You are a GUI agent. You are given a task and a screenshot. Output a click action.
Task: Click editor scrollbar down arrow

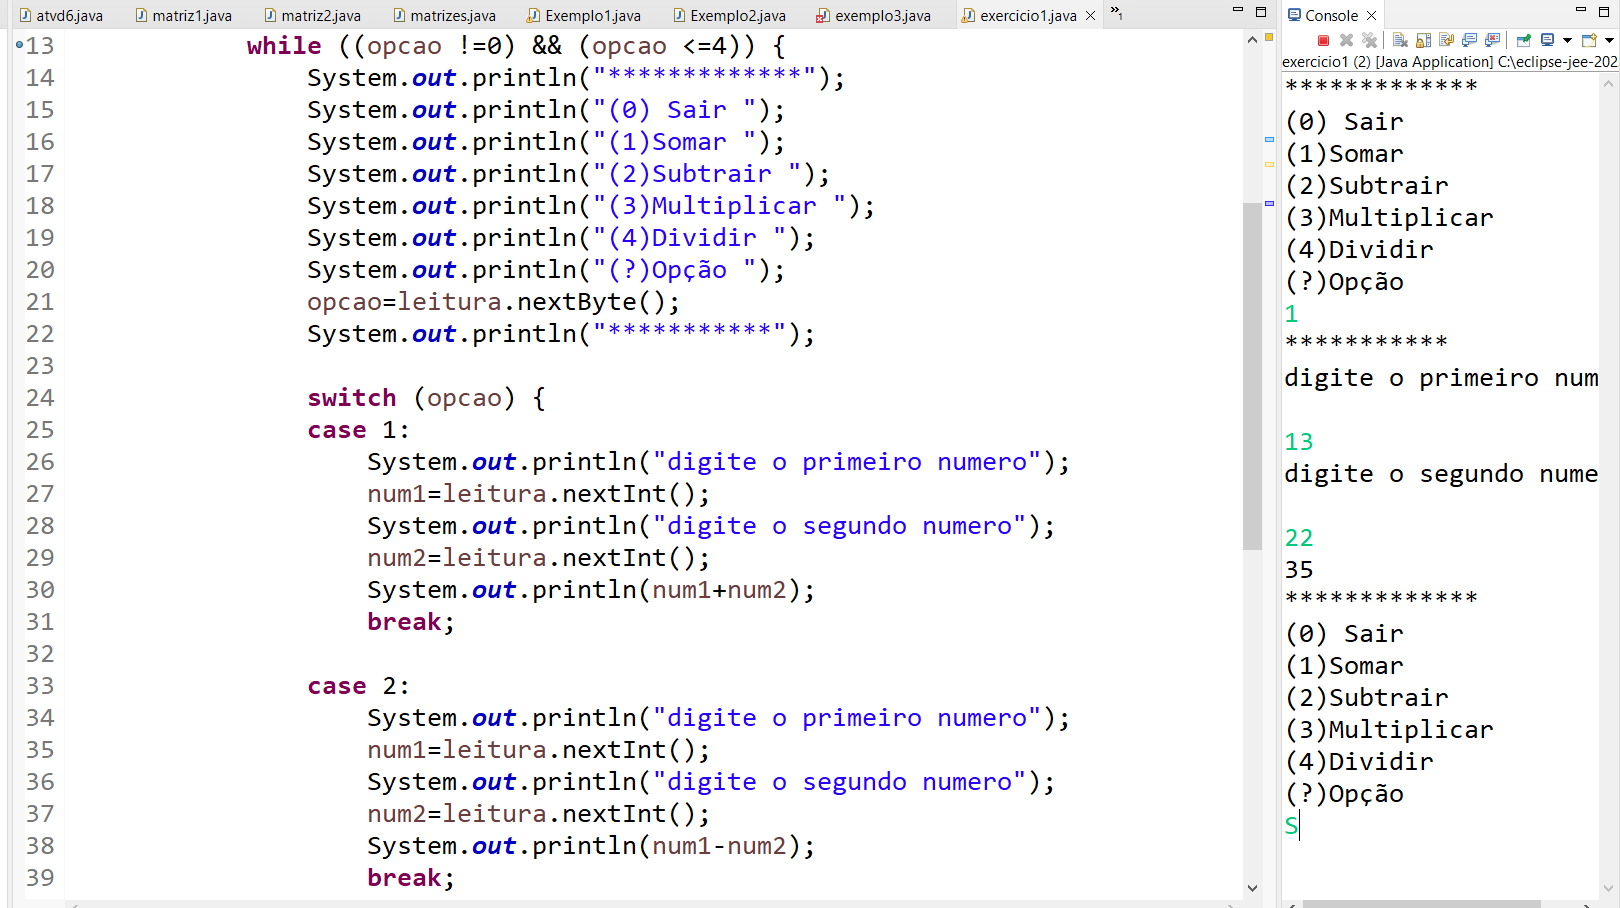[1252, 888]
